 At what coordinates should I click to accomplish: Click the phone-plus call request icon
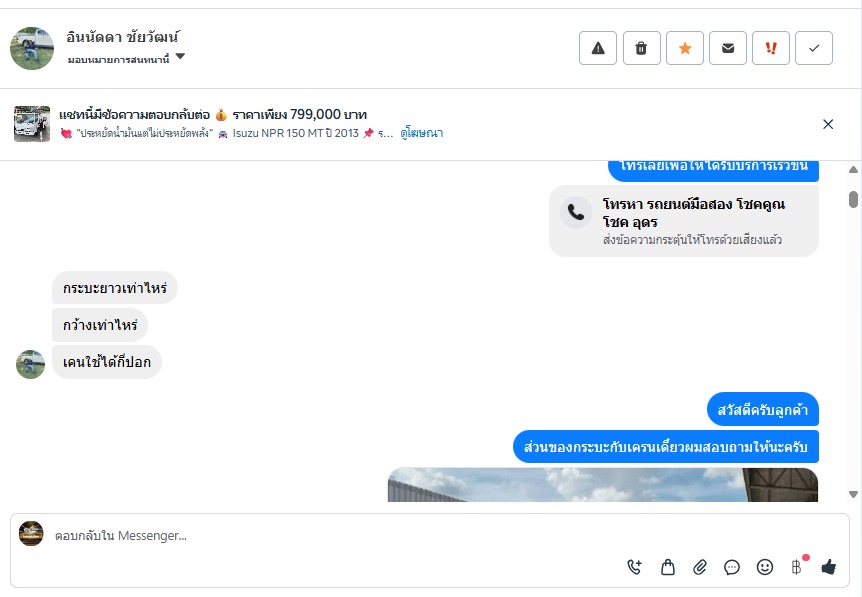[634, 567]
